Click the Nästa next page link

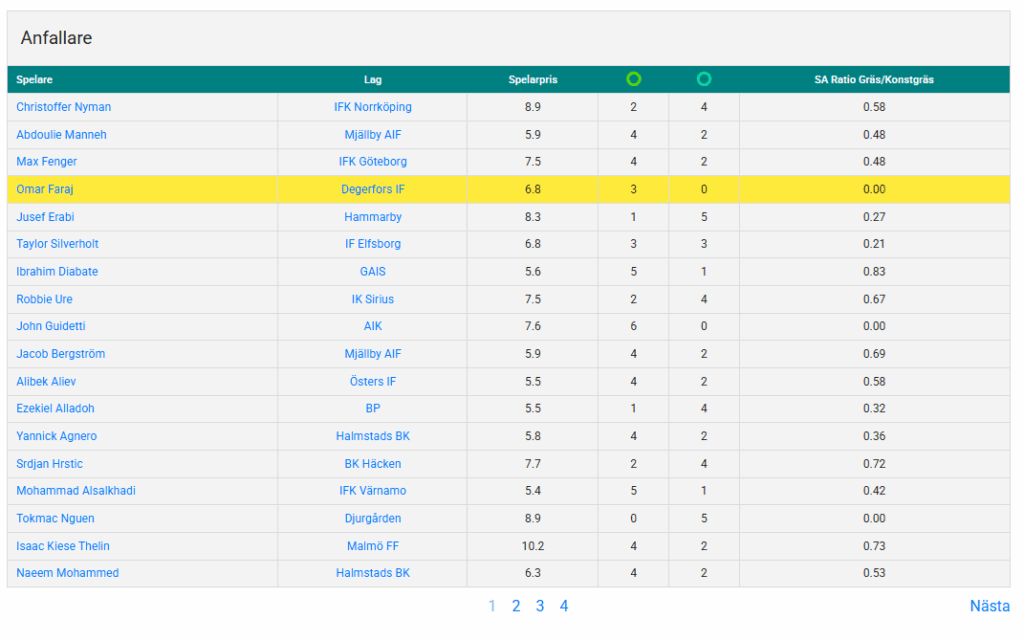(x=989, y=606)
